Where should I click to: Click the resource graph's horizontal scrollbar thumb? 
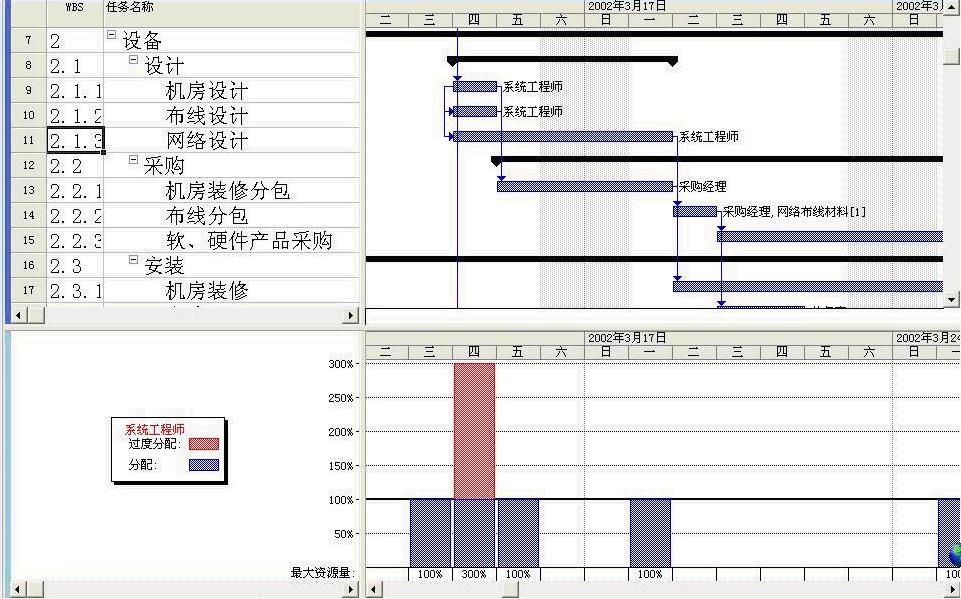[x=509, y=590]
